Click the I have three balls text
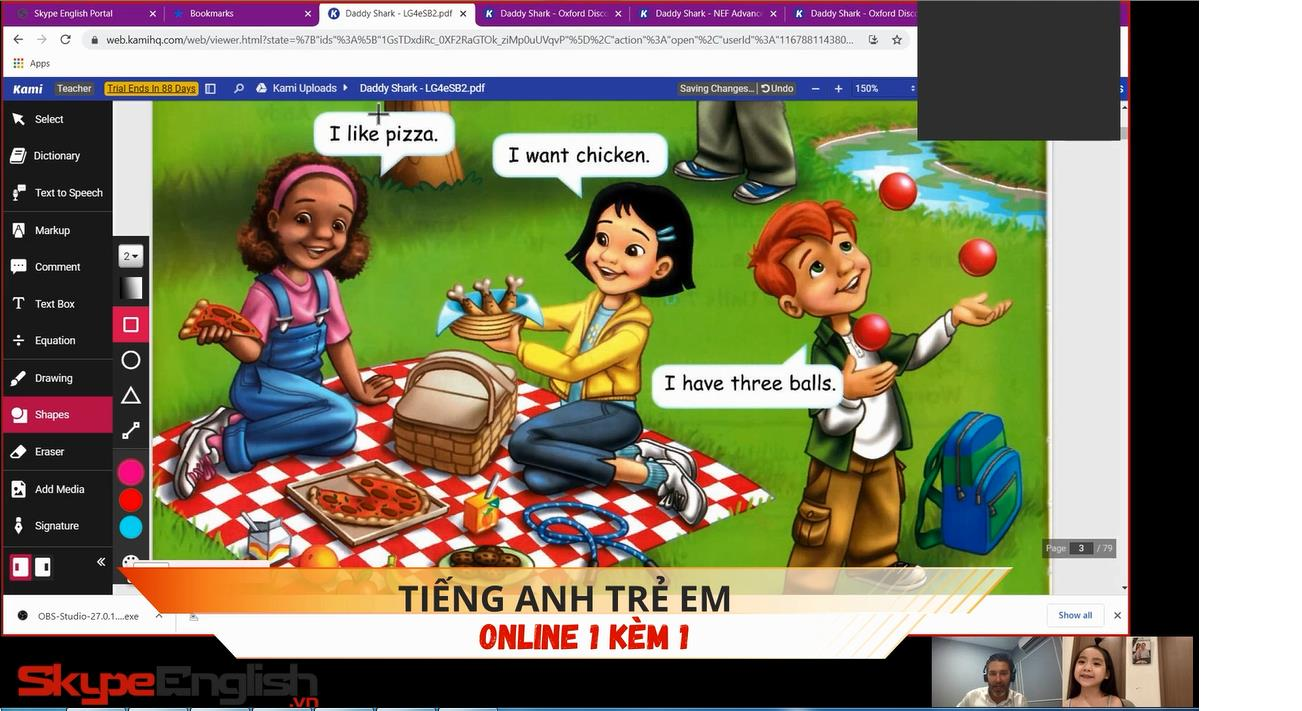Screen dimensions: 1302x711 click(750, 383)
